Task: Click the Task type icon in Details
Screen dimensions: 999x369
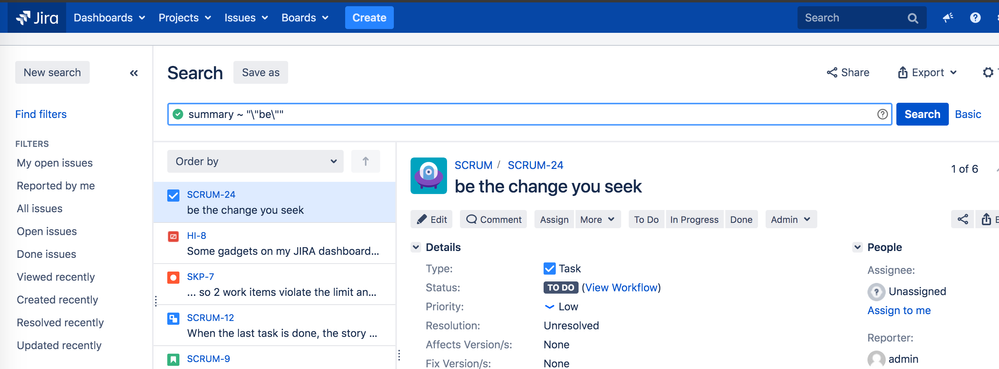Action: (549, 269)
